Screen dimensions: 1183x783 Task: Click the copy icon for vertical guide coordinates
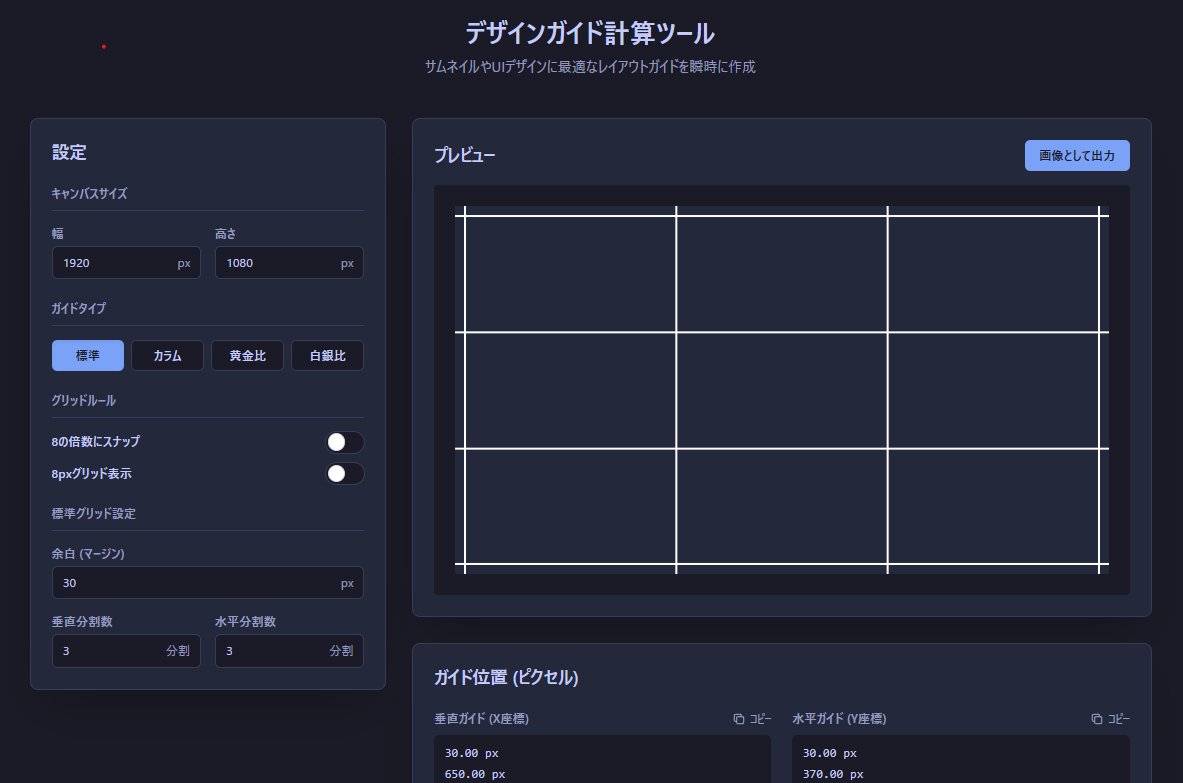click(738, 718)
